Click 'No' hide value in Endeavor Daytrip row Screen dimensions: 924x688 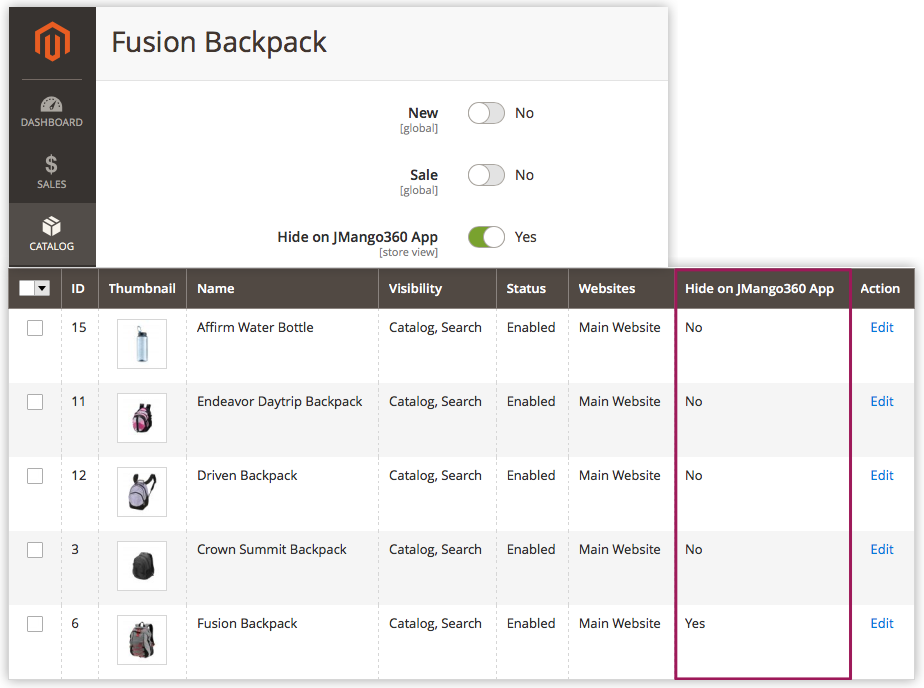pyautogui.click(x=694, y=402)
